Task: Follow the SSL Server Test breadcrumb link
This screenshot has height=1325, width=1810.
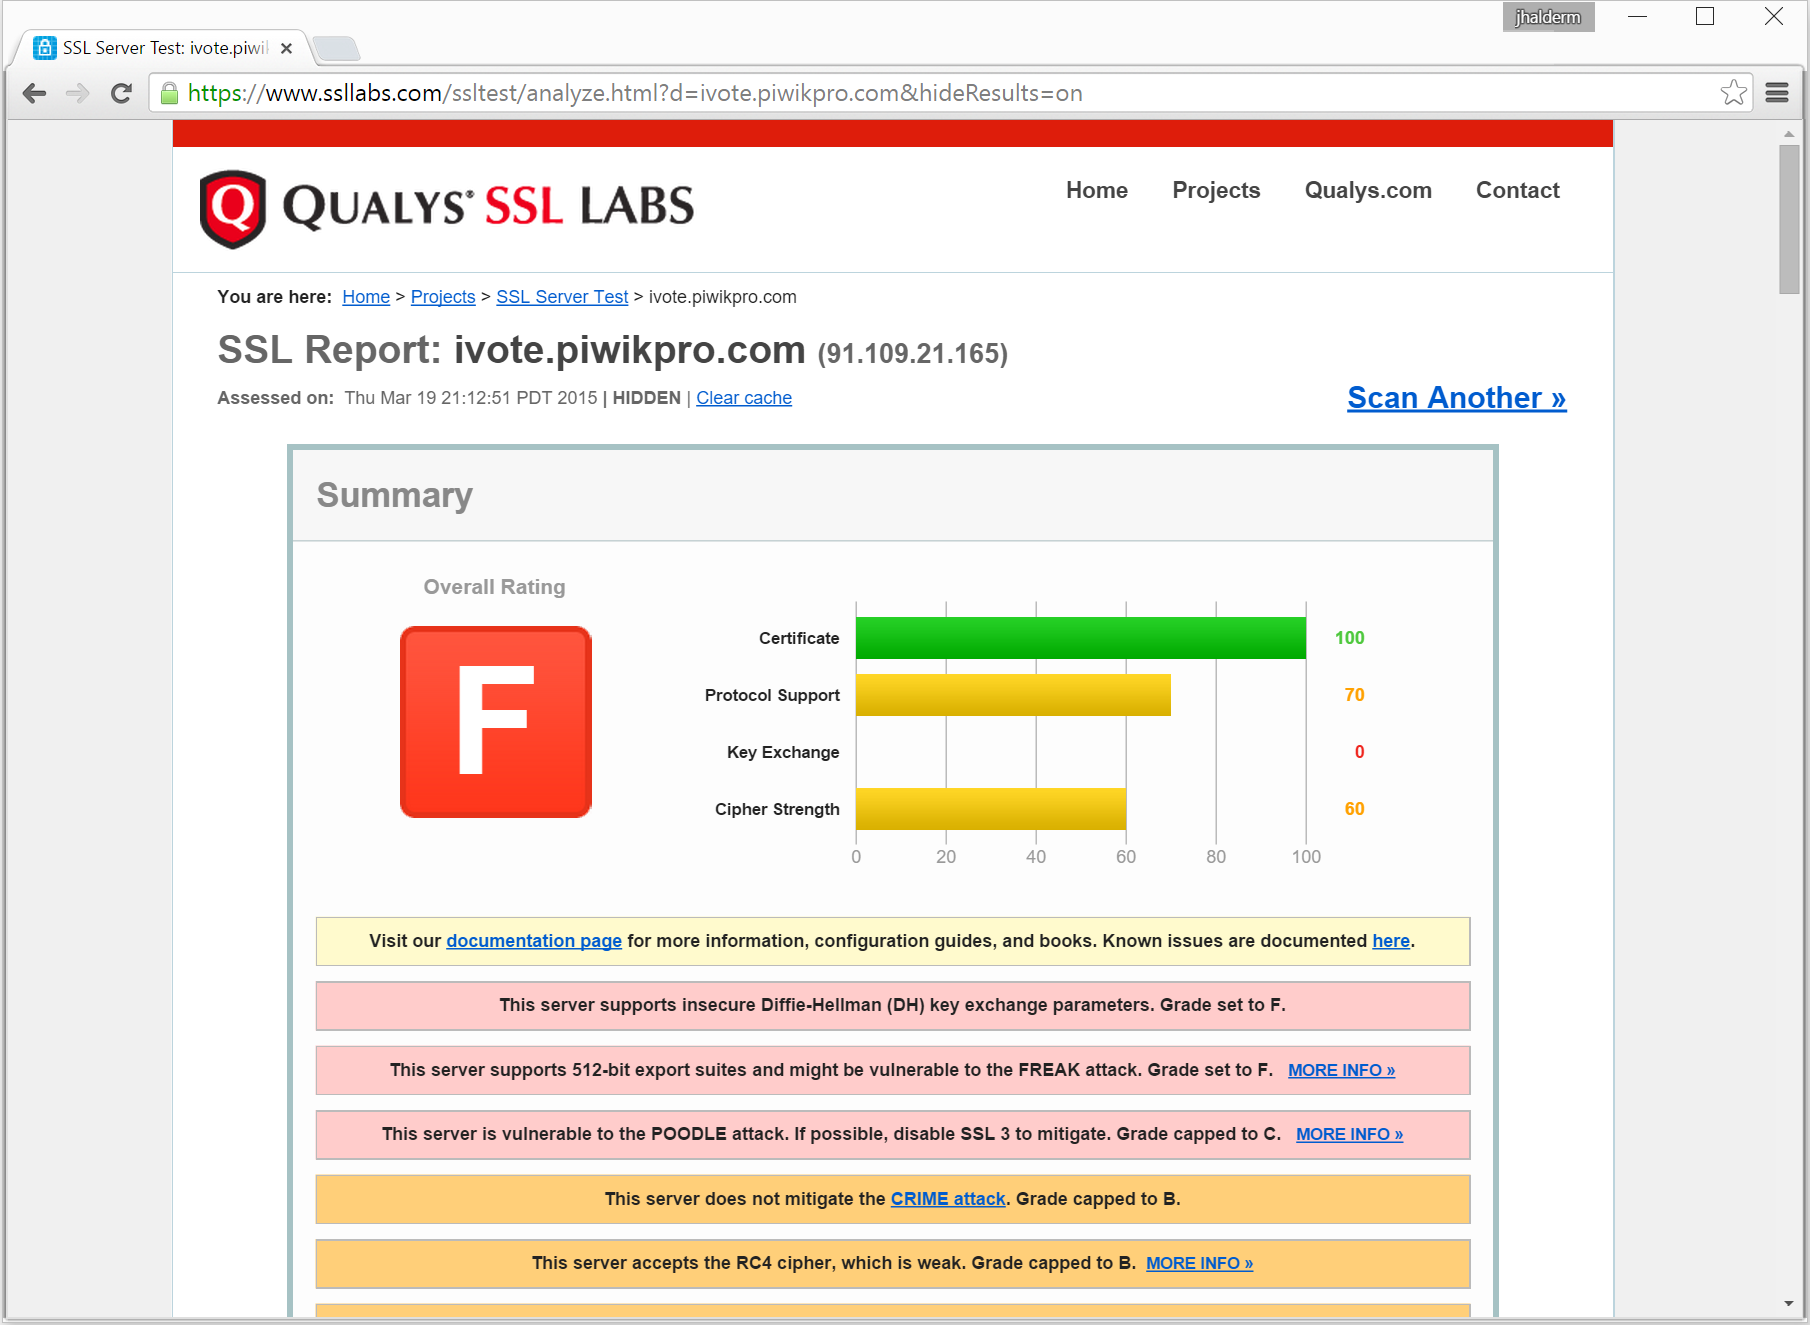Action: click(x=562, y=297)
